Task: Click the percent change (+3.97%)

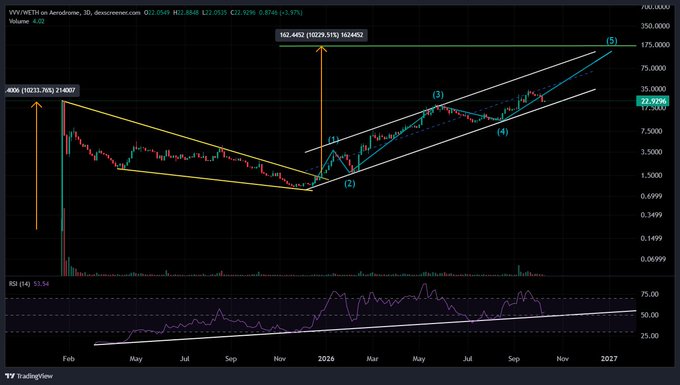Action: [x=292, y=13]
